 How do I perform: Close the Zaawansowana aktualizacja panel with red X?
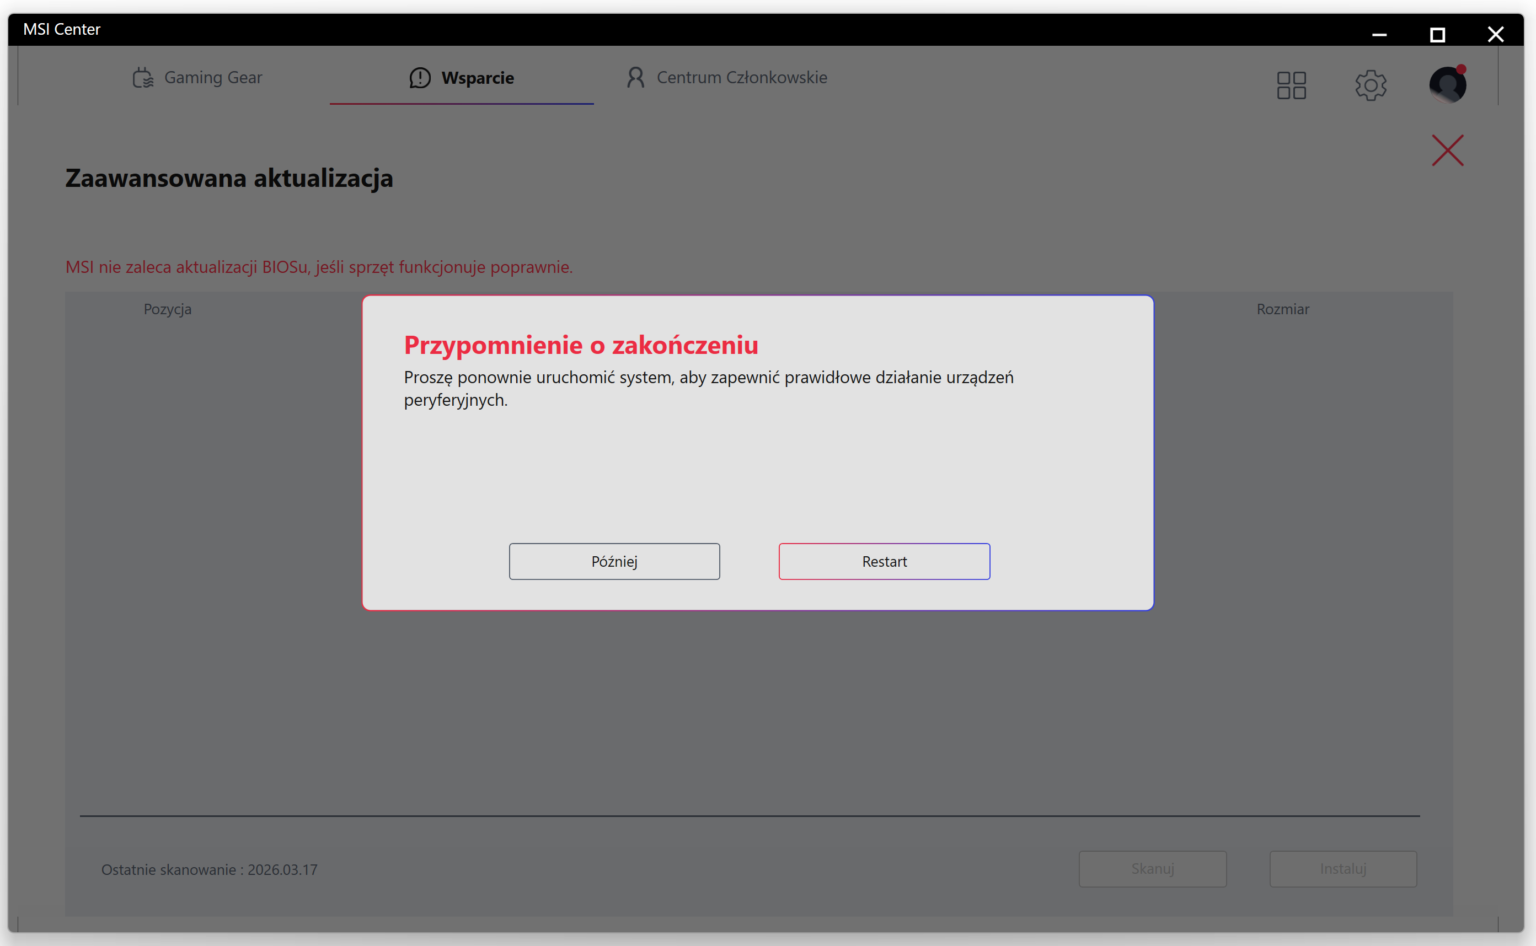click(1447, 151)
